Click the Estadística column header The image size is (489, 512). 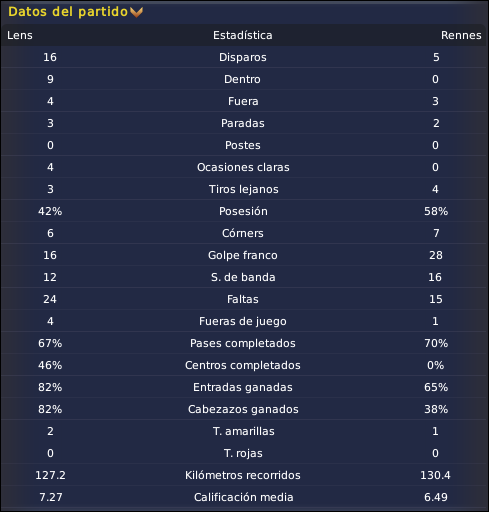coord(243,35)
